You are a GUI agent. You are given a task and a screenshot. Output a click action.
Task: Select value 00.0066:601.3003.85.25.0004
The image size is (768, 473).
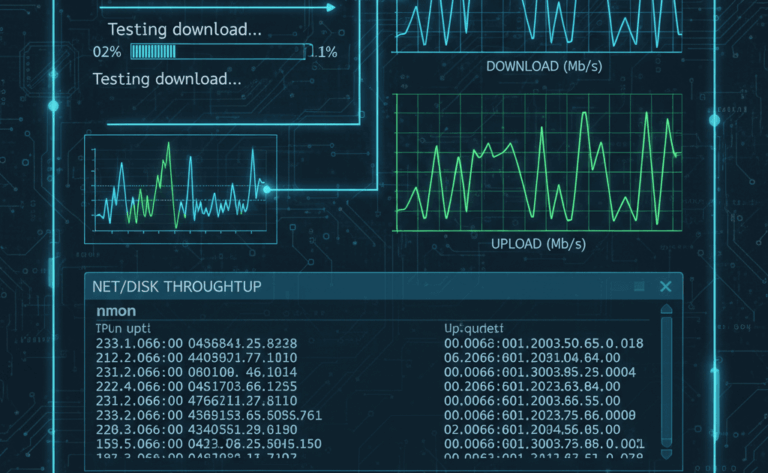pyautogui.click(x=540, y=372)
